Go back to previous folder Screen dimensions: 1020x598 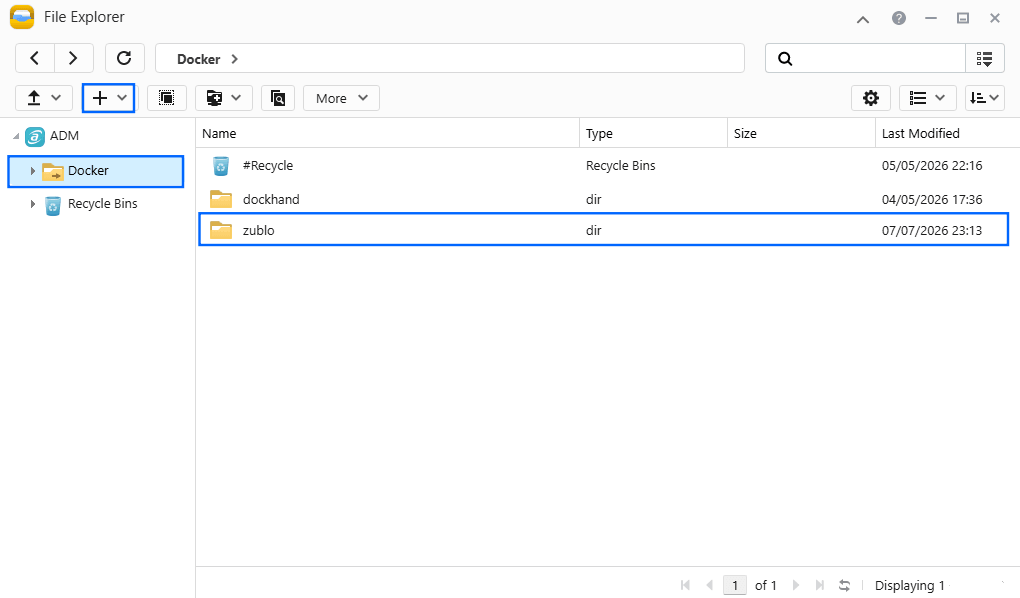[x=35, y=59]
